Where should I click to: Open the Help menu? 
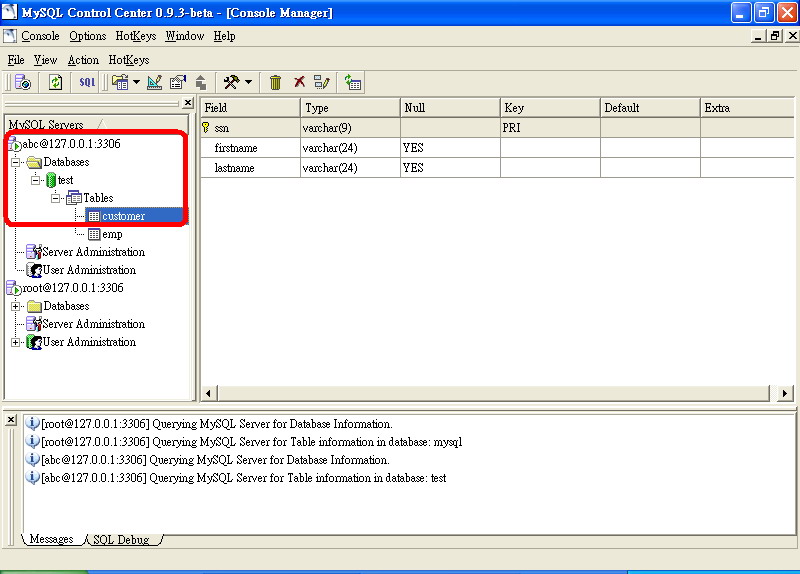[224, 36]
